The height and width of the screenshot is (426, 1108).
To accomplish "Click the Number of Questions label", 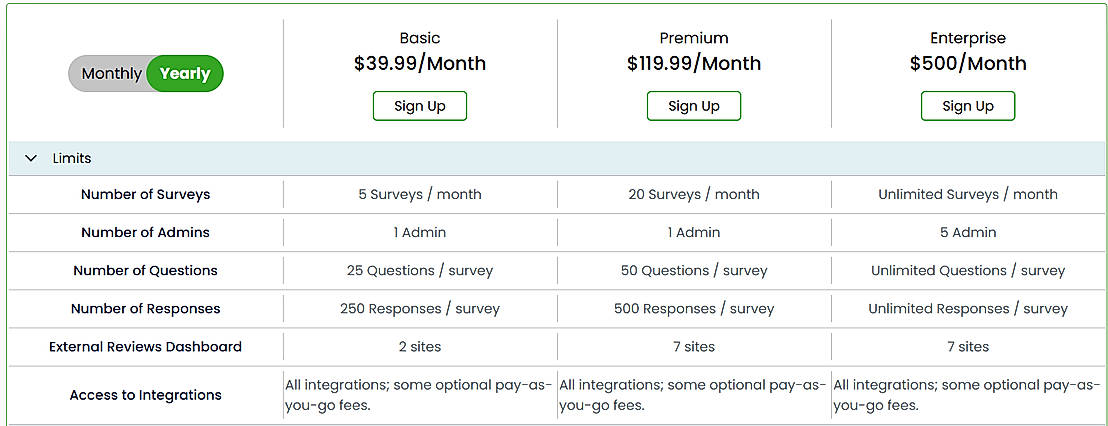I will (146, 270).
